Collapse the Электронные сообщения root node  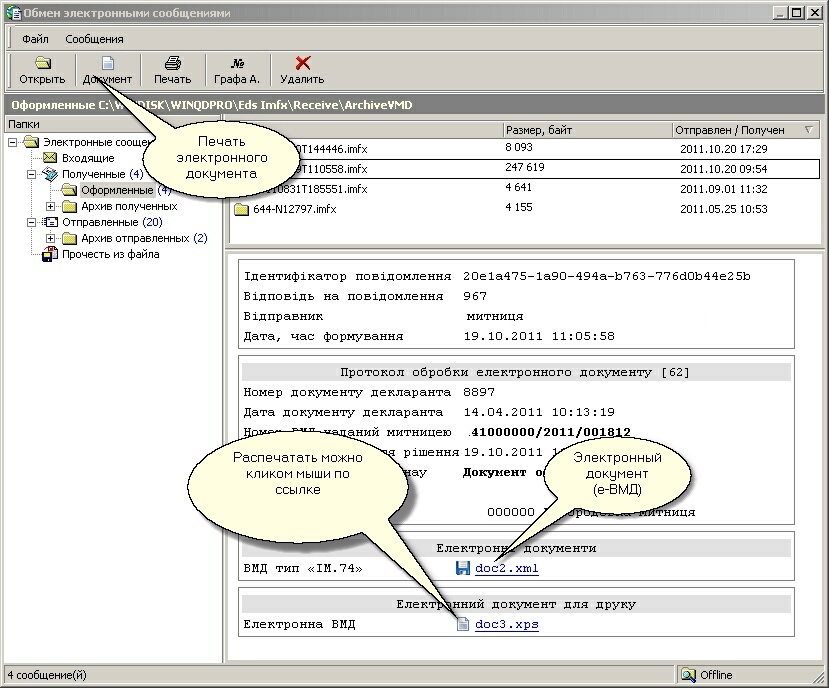13,142
